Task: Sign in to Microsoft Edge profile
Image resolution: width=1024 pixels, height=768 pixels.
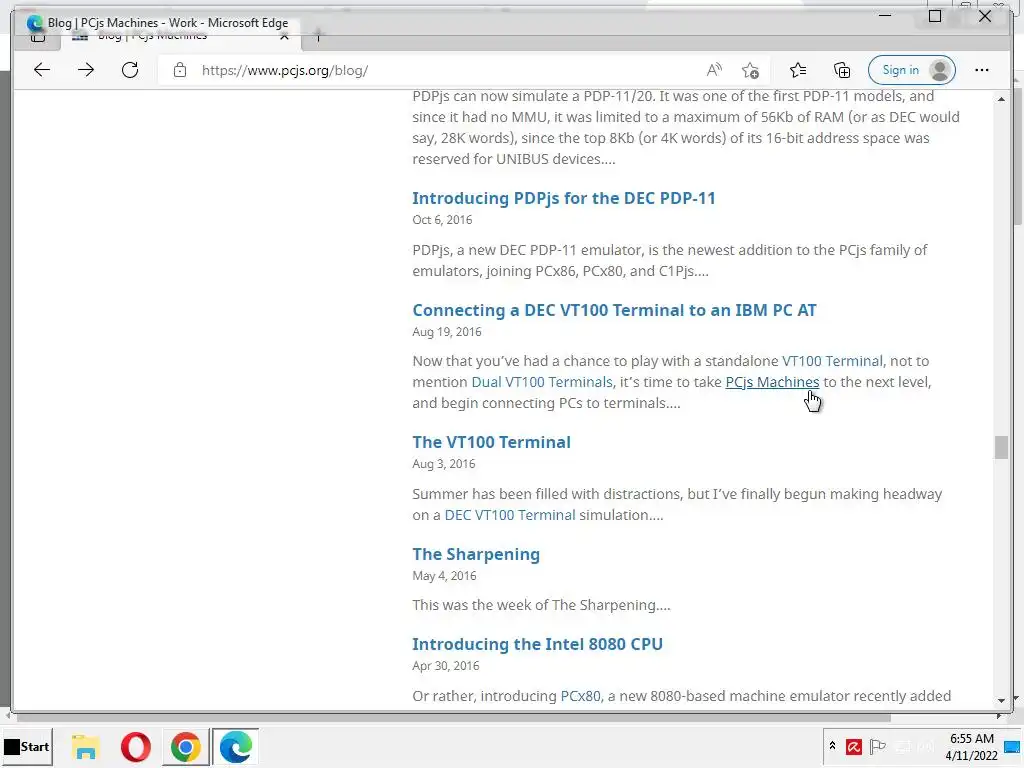Action: click(912, 70)
